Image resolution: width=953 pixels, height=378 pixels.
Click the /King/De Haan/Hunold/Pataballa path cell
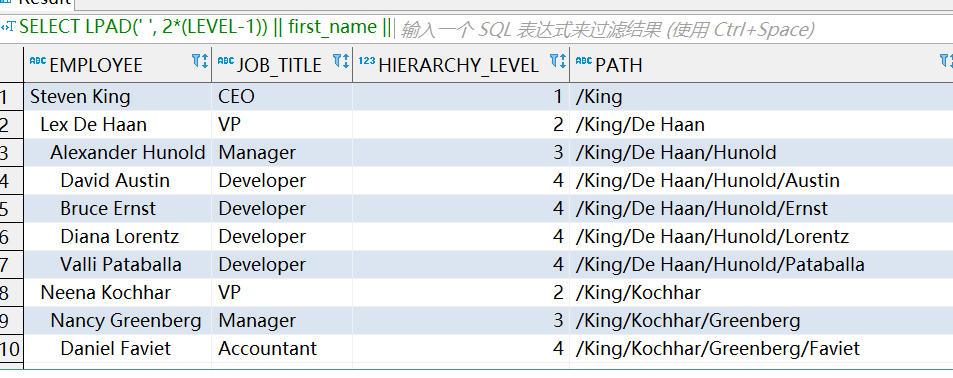762,264
